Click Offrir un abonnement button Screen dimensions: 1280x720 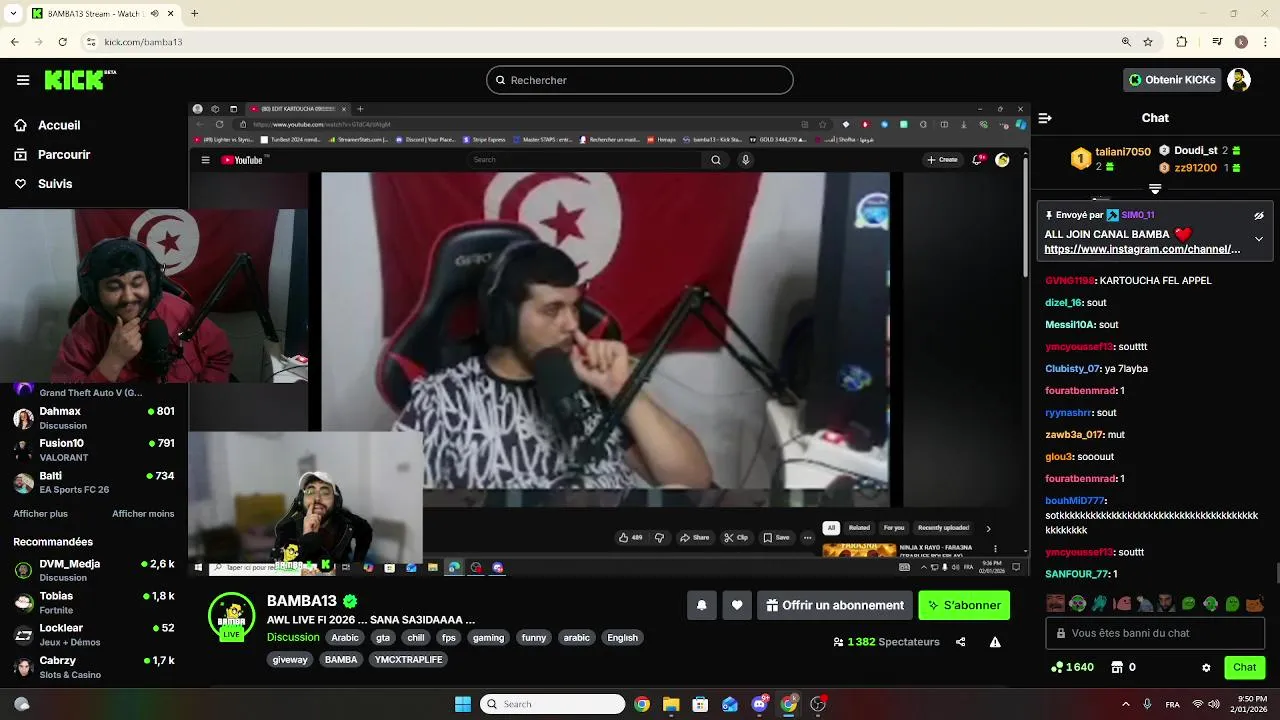pyautogui.click(x=835, y=605)
